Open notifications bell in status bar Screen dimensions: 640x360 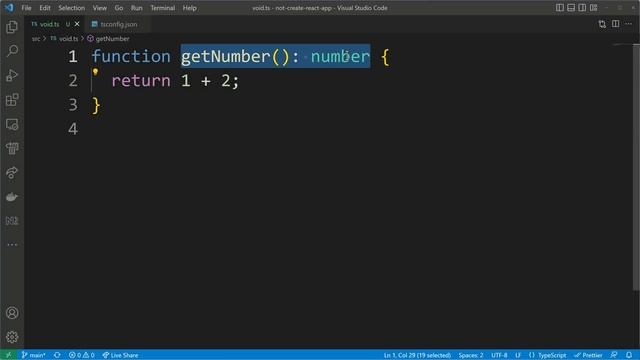click(629, 355)
